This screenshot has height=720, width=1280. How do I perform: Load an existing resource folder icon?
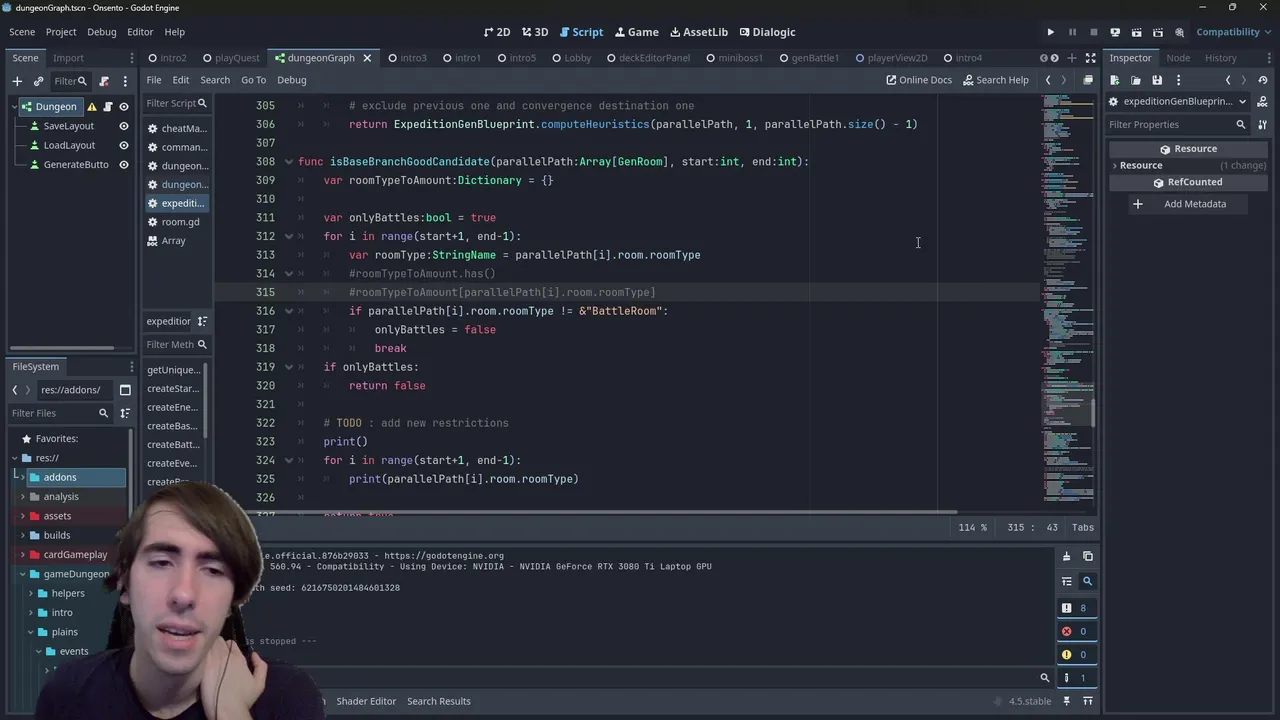pyautogui.click(x=1136, y=80)
